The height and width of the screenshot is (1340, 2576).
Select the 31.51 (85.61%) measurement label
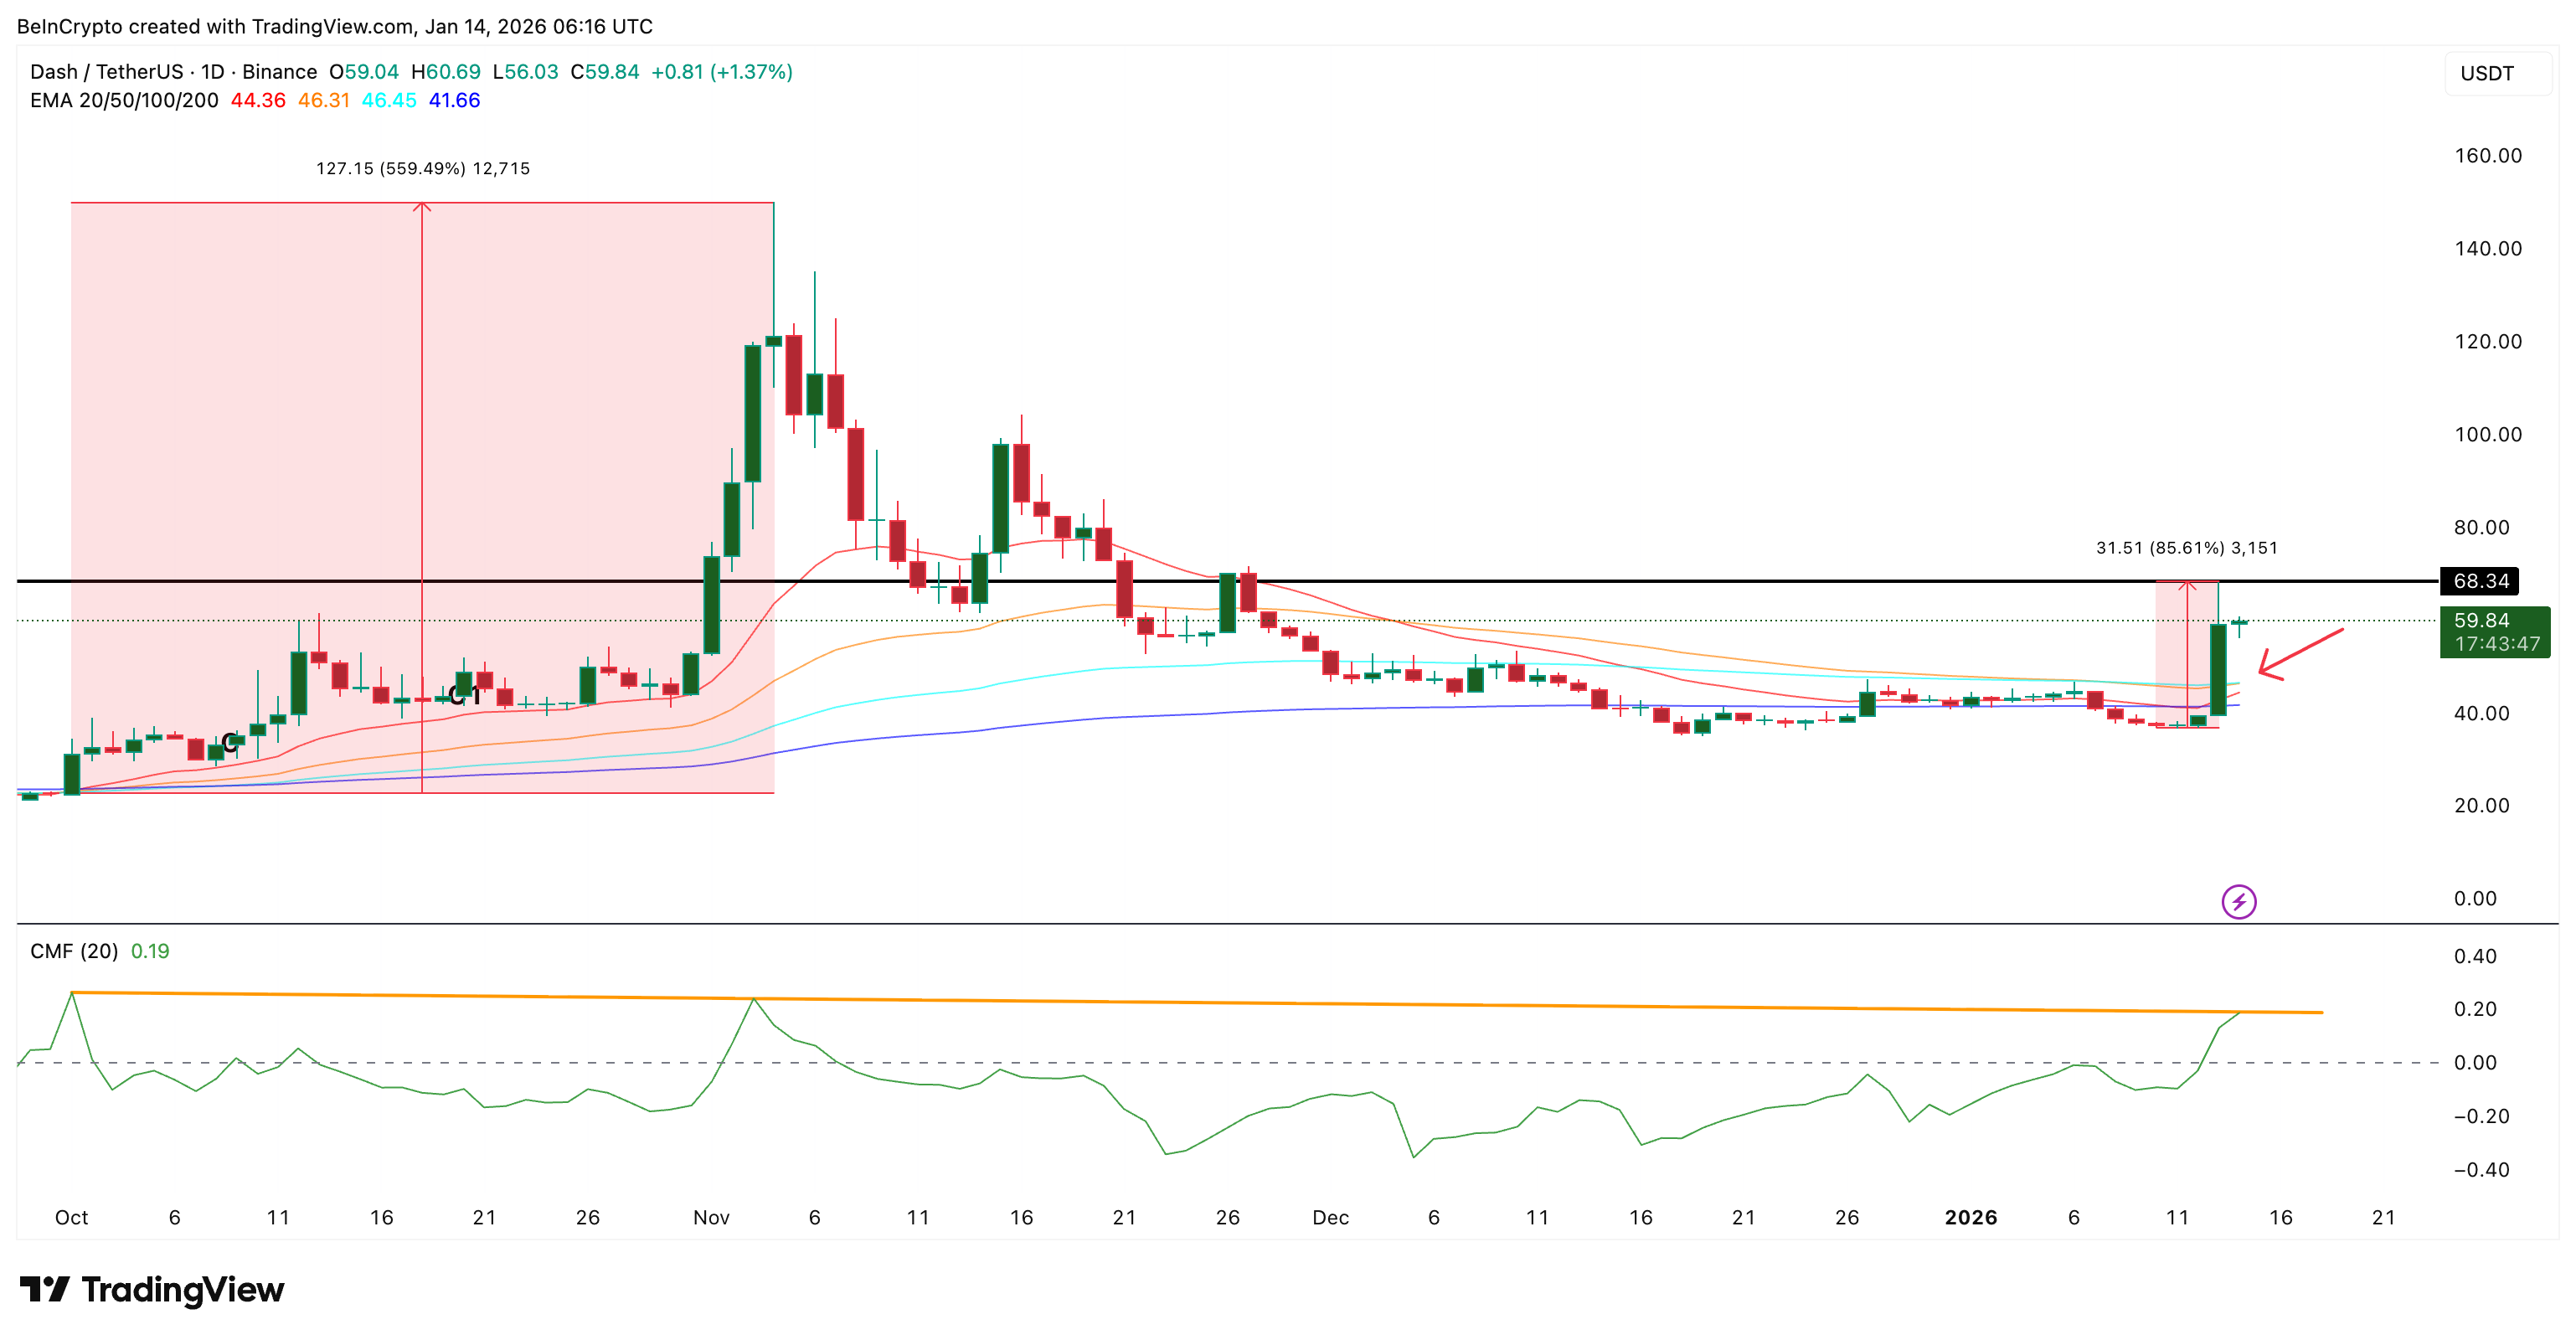(2186, 548)
